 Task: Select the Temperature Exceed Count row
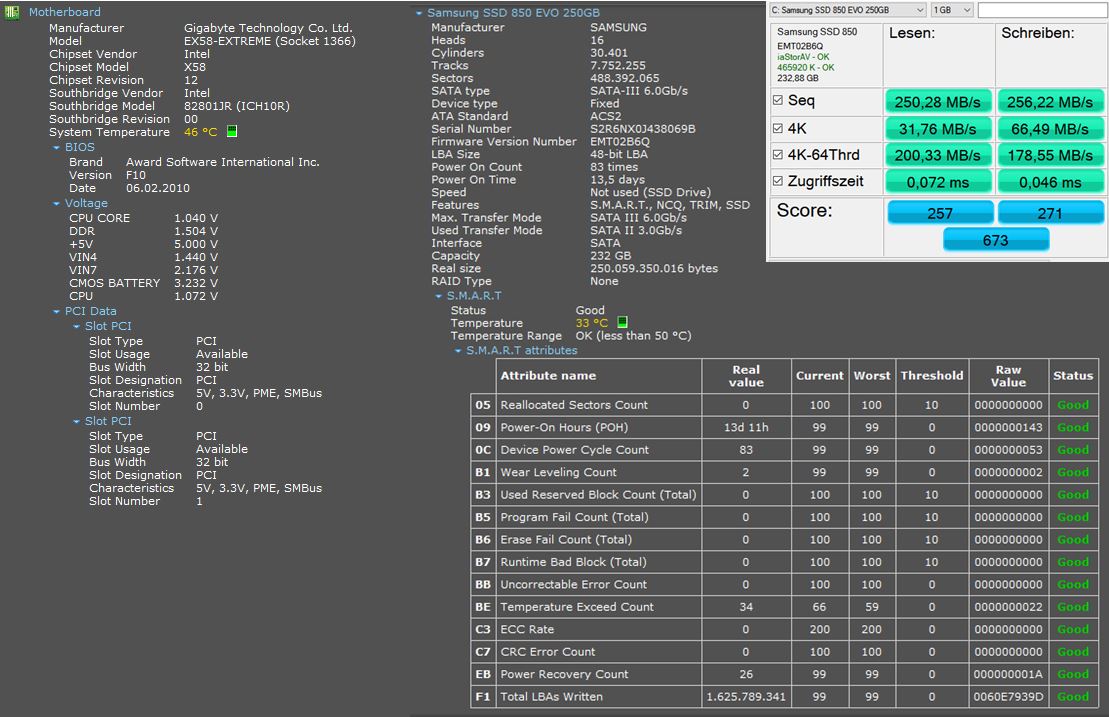[x=784, y=607]
